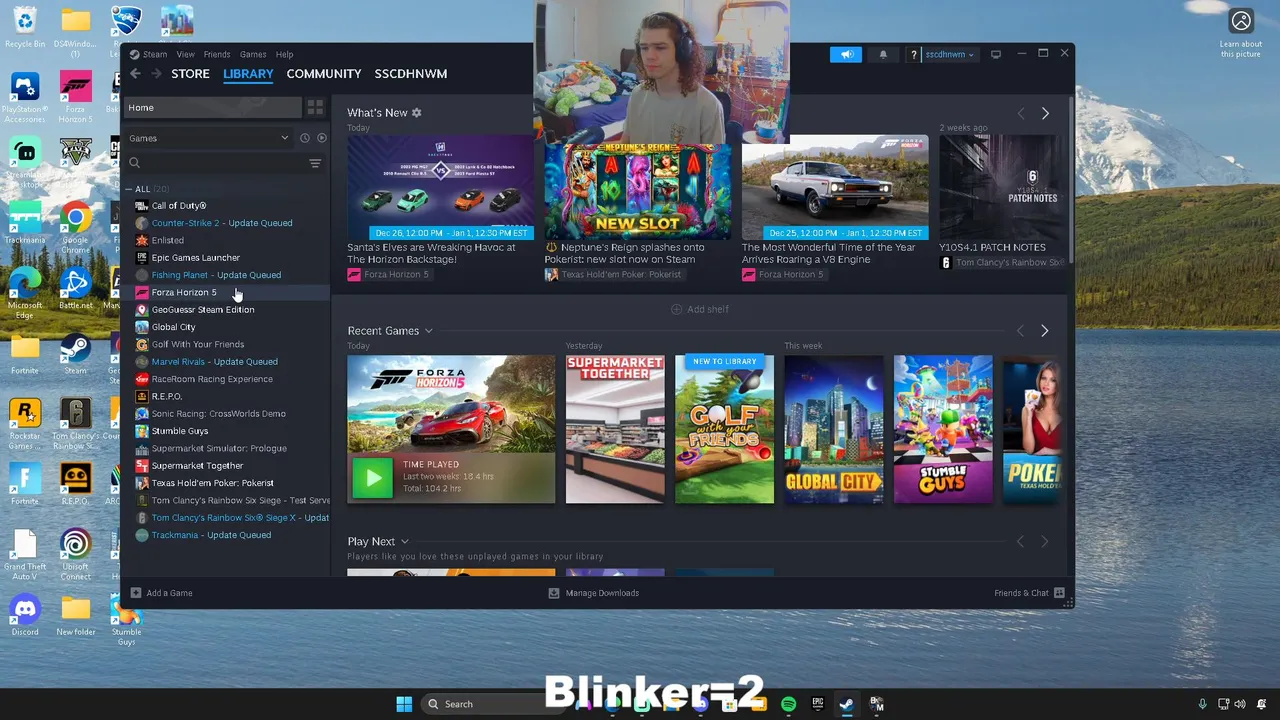Open Rockstar Games Launcher desktop icon
1280x720 pixels.
25,423
